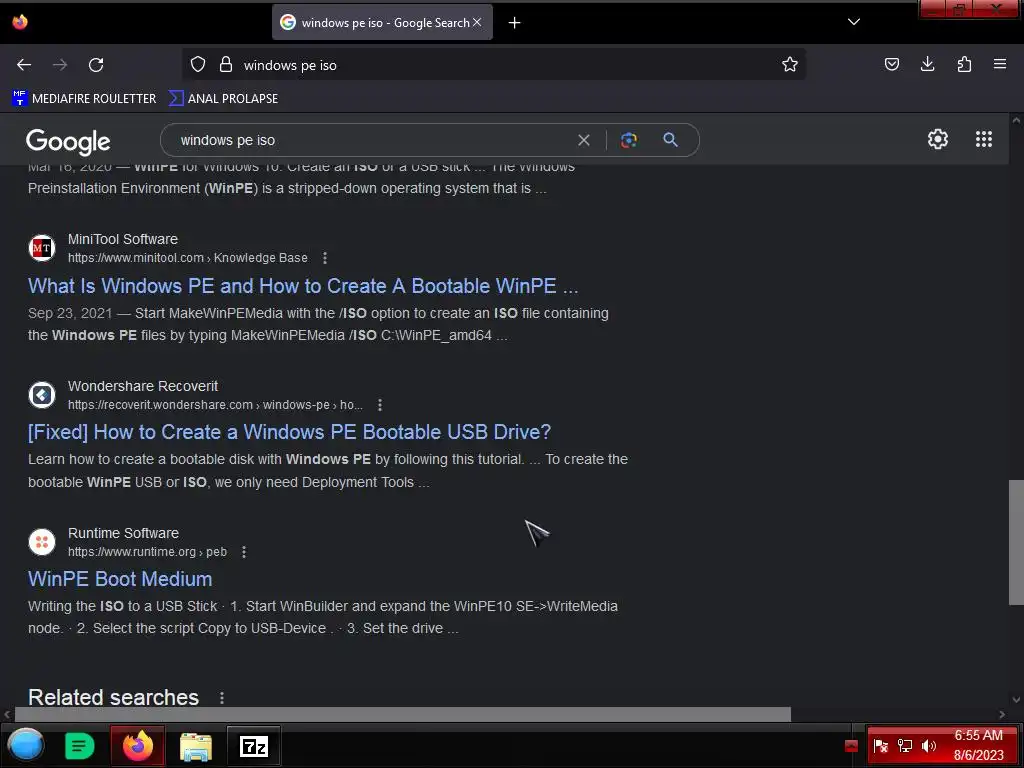The width and height of the screenshot is (1024, 768).
Task: Open more options for the MiniTool result
Action: (x=325, y=258)
